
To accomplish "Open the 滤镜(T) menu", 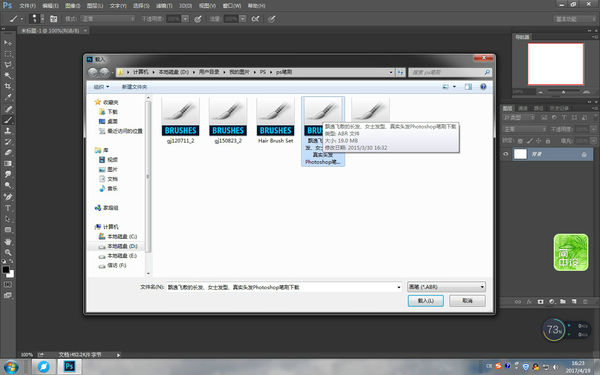I will point(164,6).
